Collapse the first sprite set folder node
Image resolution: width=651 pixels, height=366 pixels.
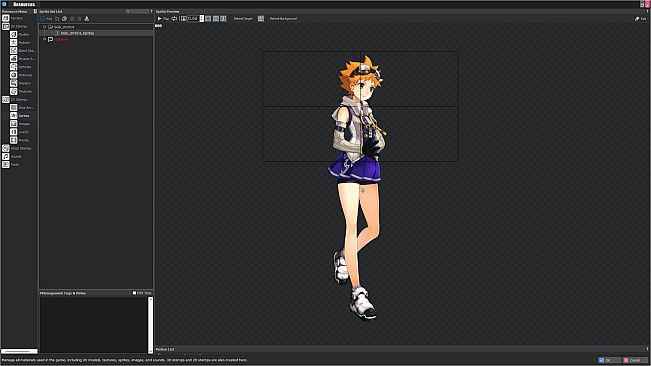44,27
